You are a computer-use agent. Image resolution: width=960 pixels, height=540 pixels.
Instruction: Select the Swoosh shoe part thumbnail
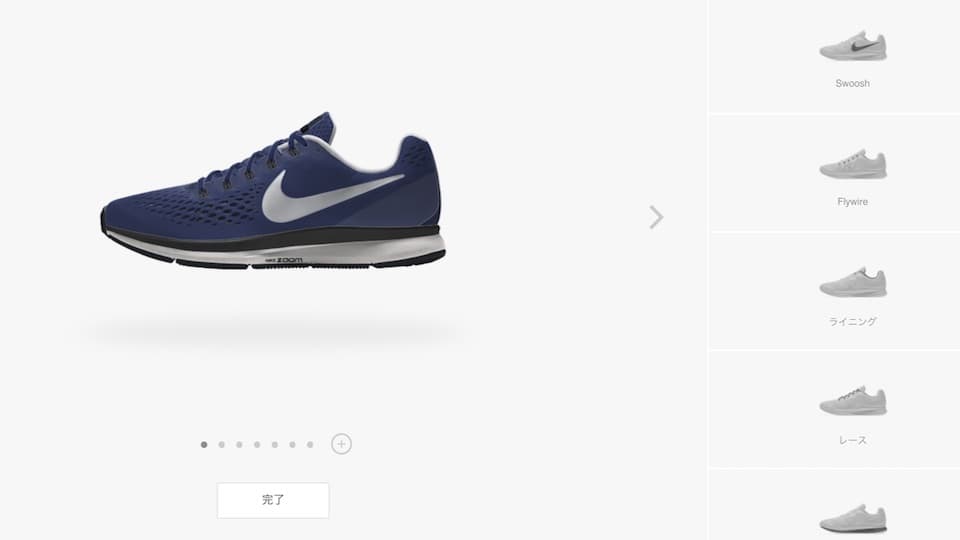coord(853,45)
